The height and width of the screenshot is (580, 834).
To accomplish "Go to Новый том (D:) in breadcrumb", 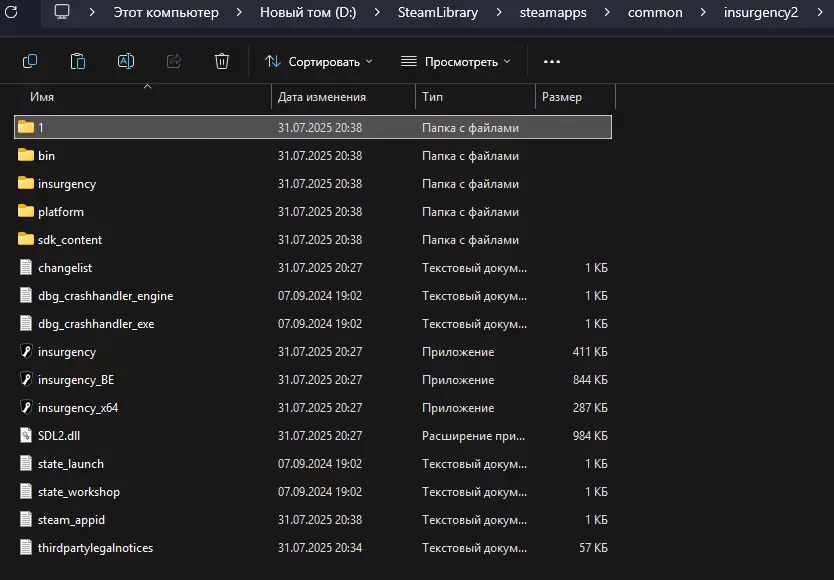I will tap(308, 12).
